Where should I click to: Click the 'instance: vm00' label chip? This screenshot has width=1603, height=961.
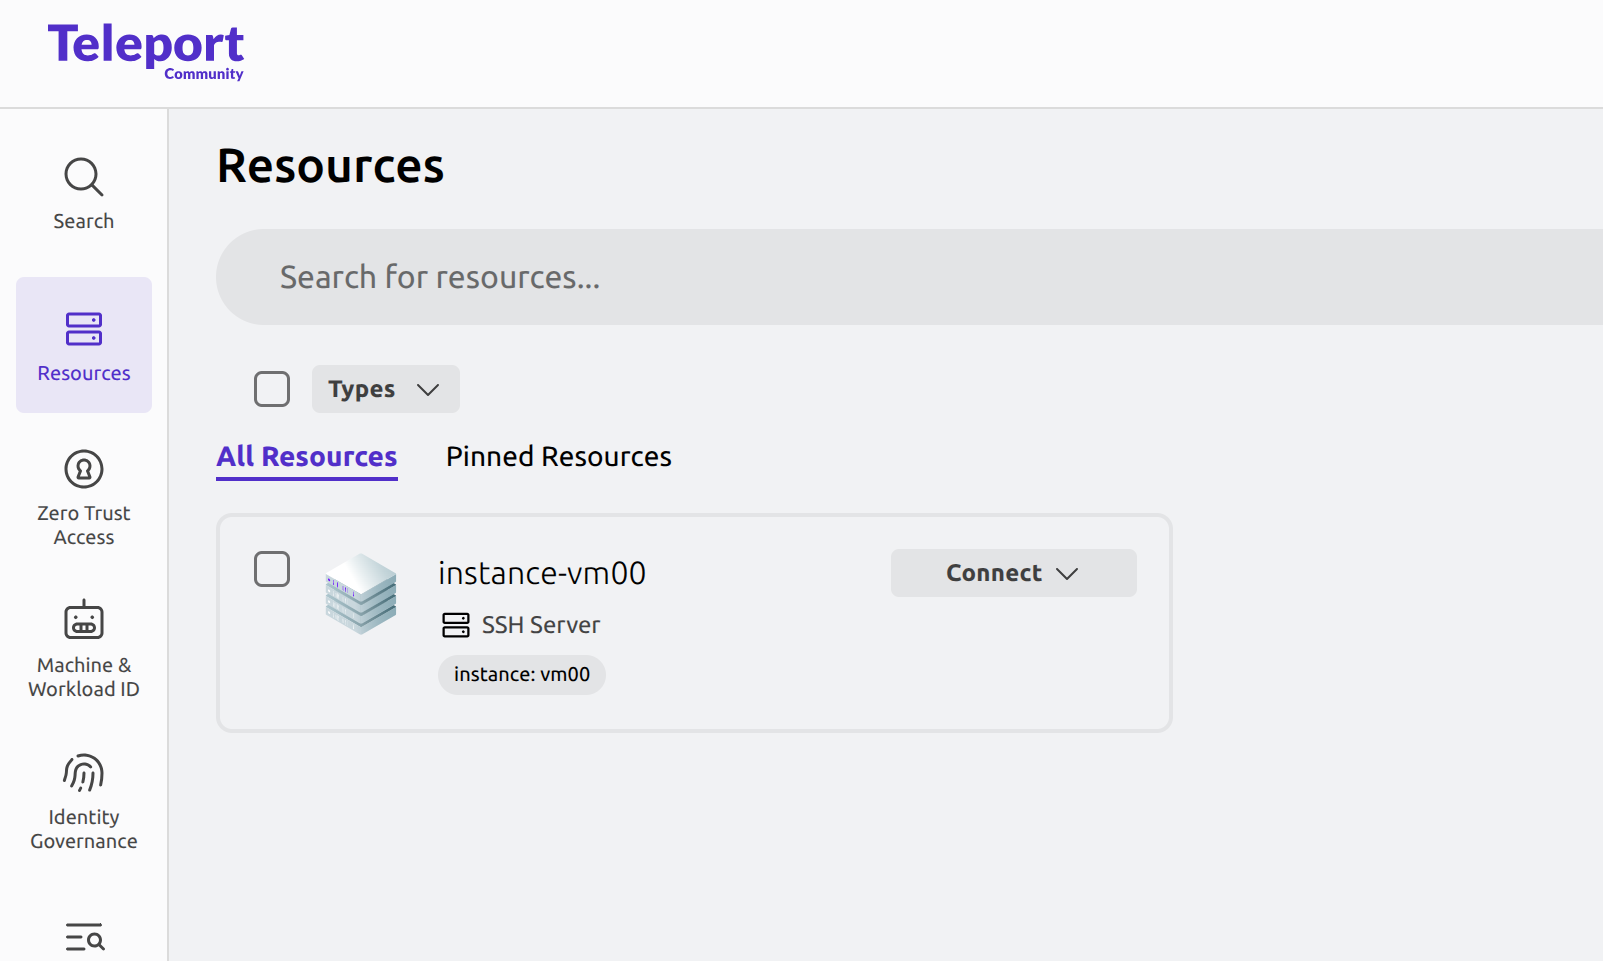tap(522, 675)
